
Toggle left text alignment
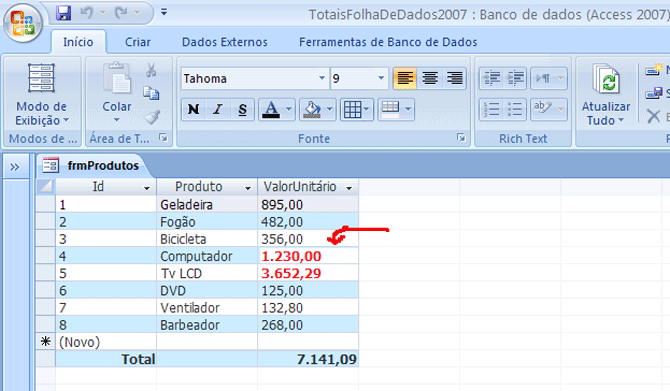point(405,78)
